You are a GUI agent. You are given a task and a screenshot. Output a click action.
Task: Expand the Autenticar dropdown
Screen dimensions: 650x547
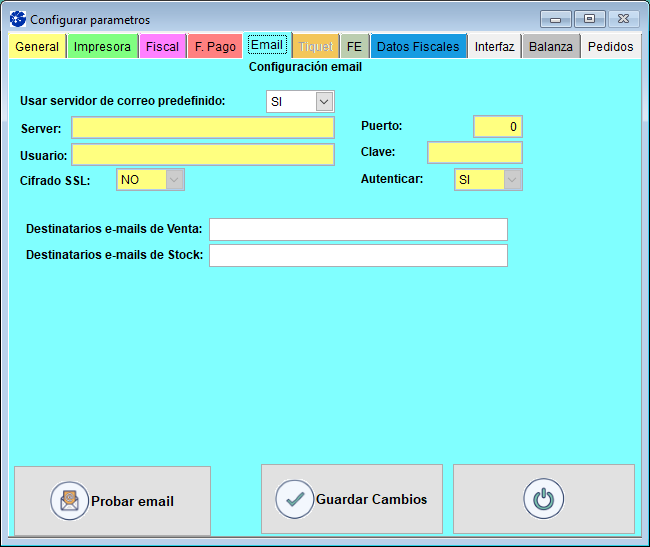(x=512, y=179)
